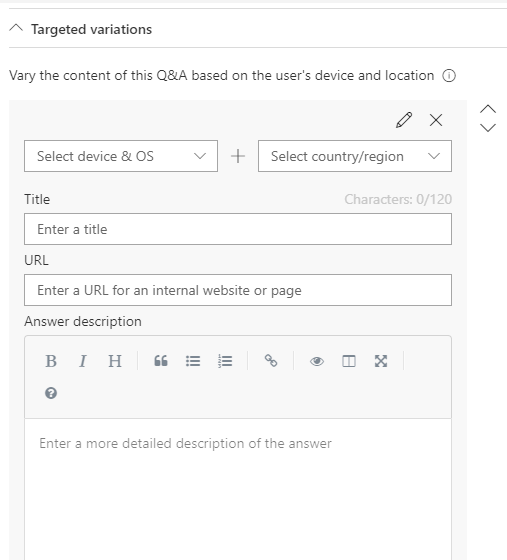
Task: Toggle preview with the eye icon
Action: click(x=317, y=361)
